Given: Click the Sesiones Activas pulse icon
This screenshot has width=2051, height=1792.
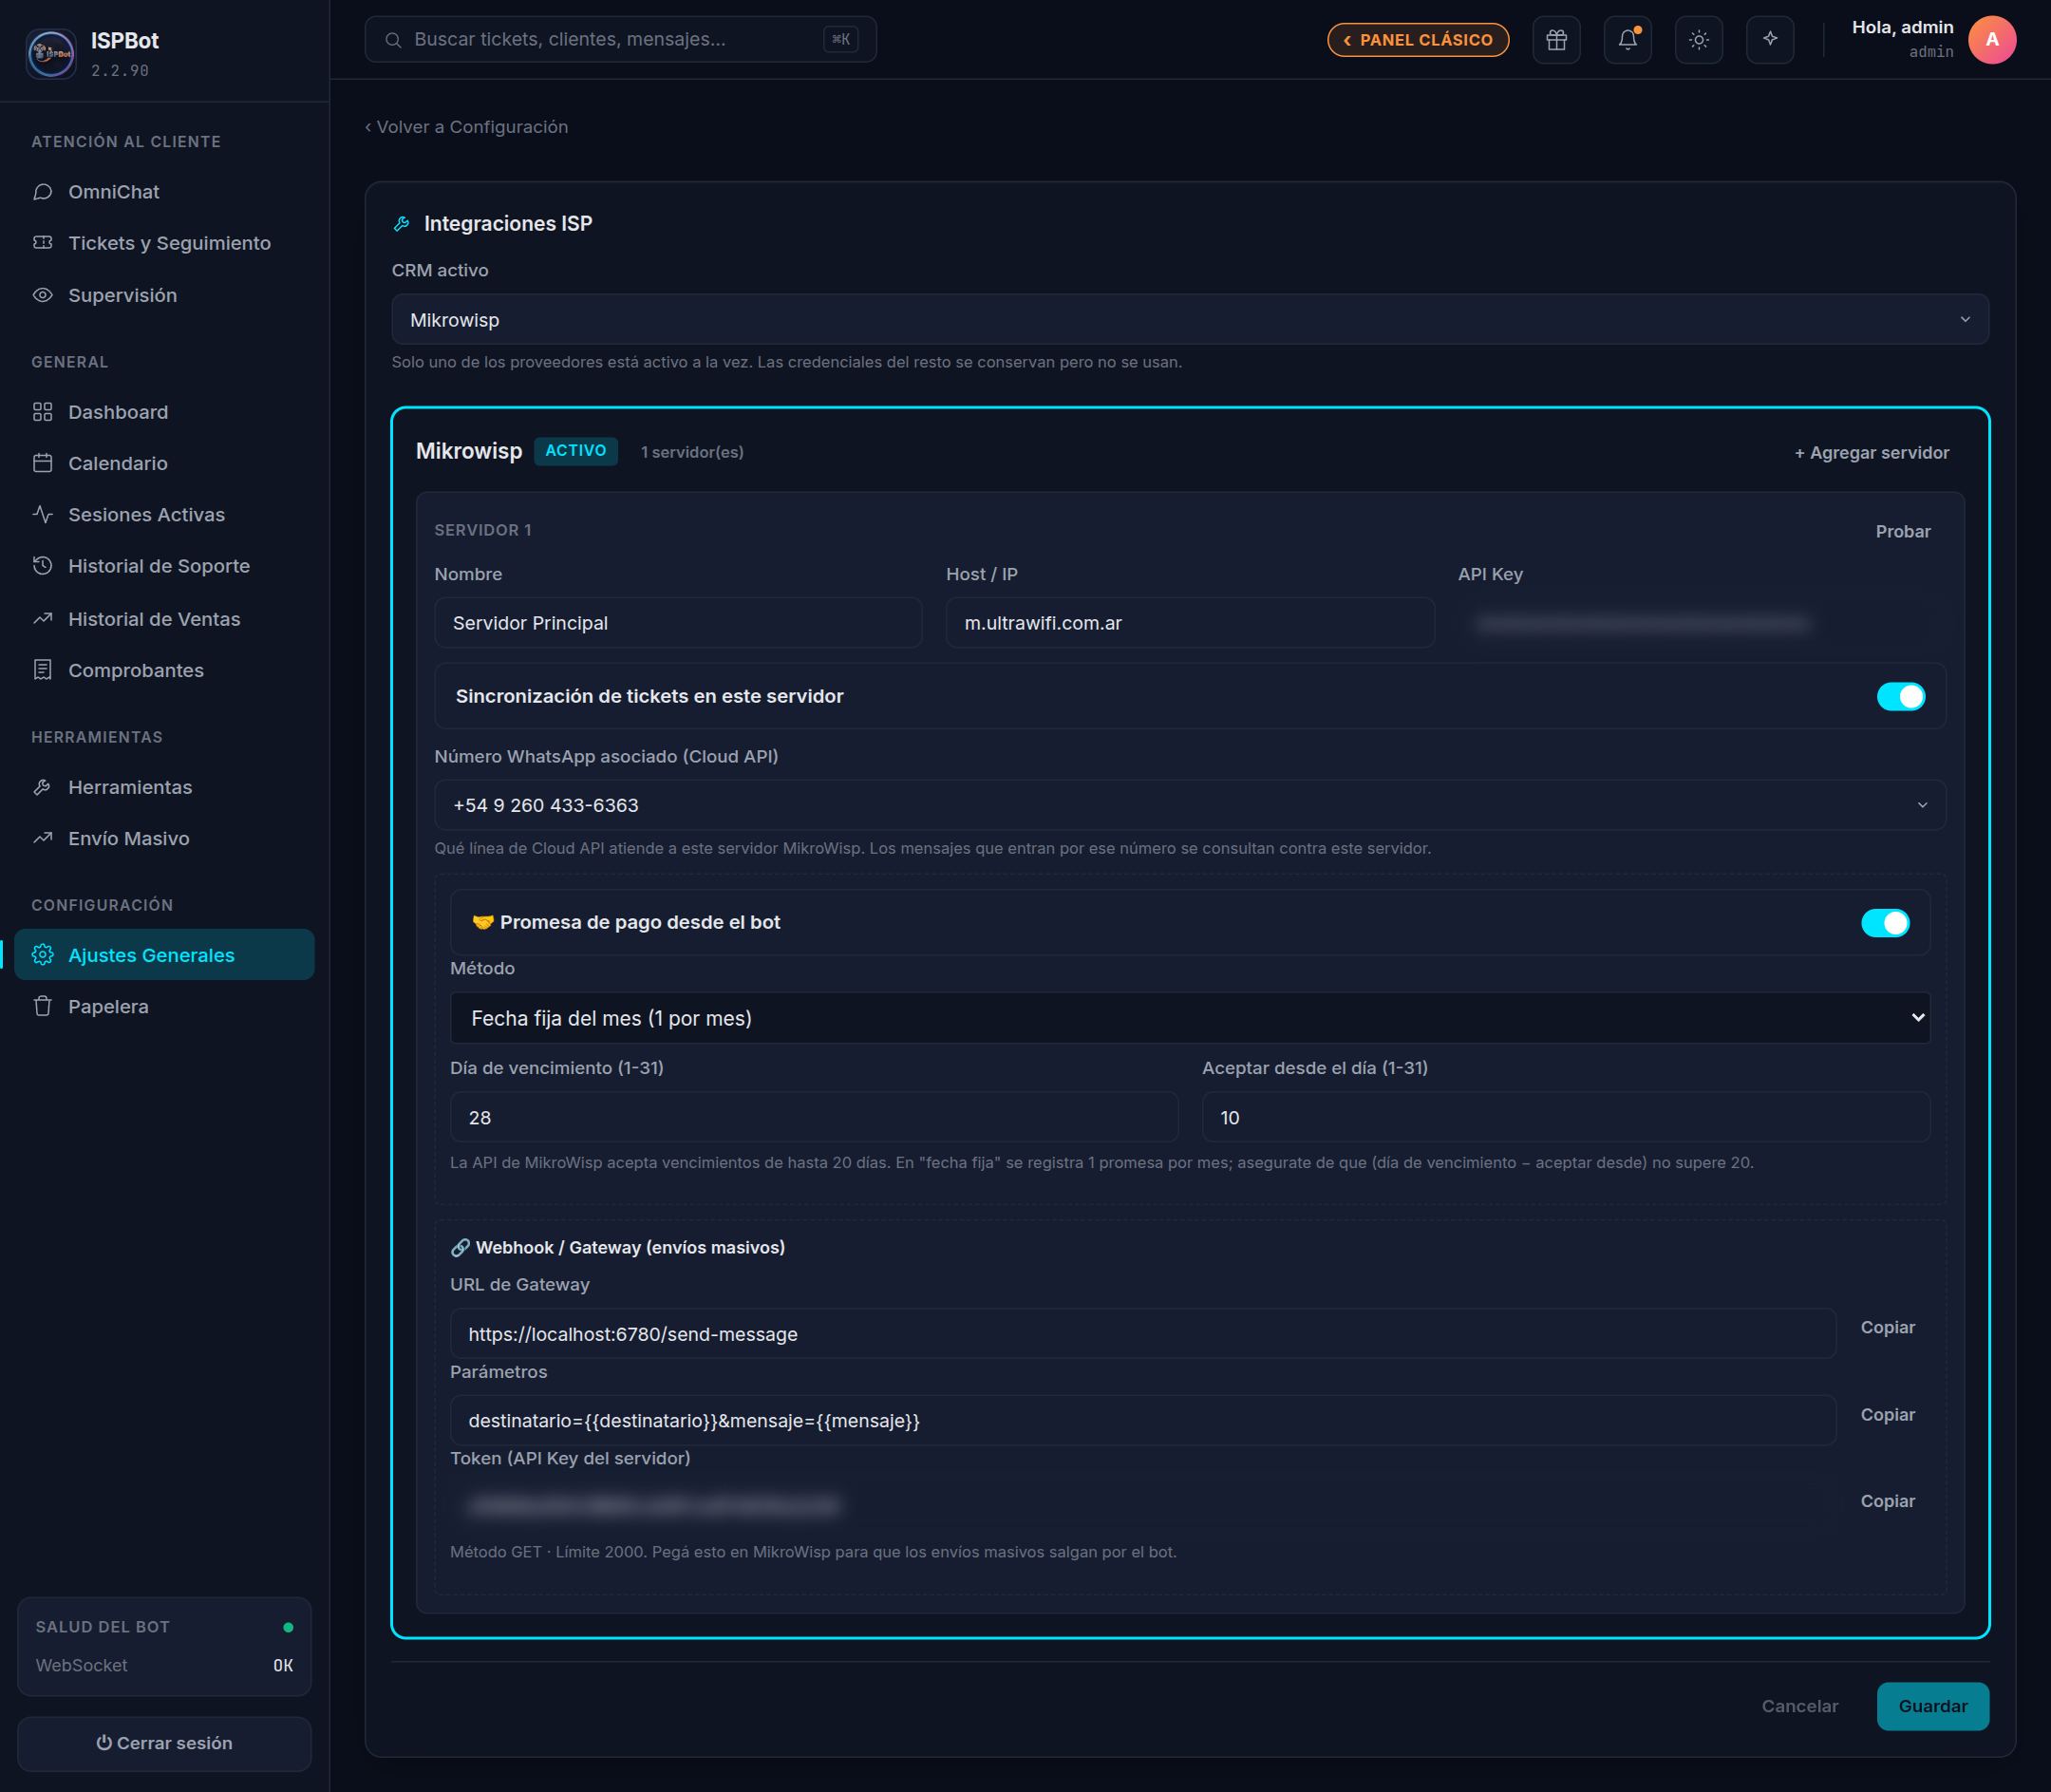Looking at the screenshot, I should coord(42,514).
